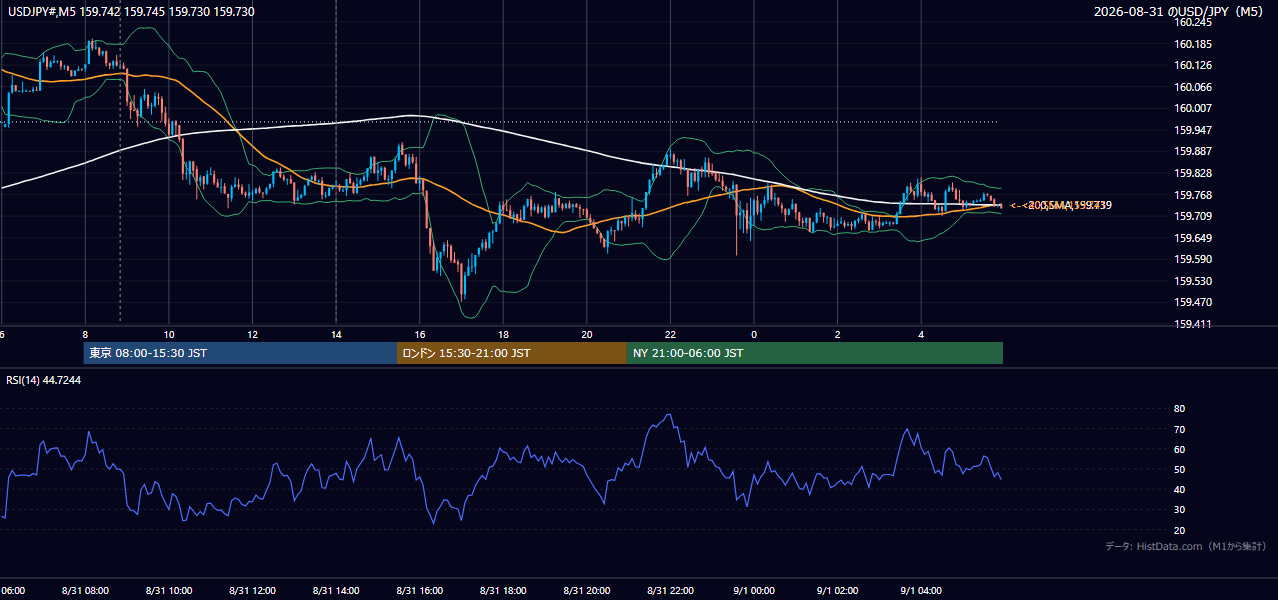Click the 8/31 12:00 bottom time label

[x=252, y=590]
